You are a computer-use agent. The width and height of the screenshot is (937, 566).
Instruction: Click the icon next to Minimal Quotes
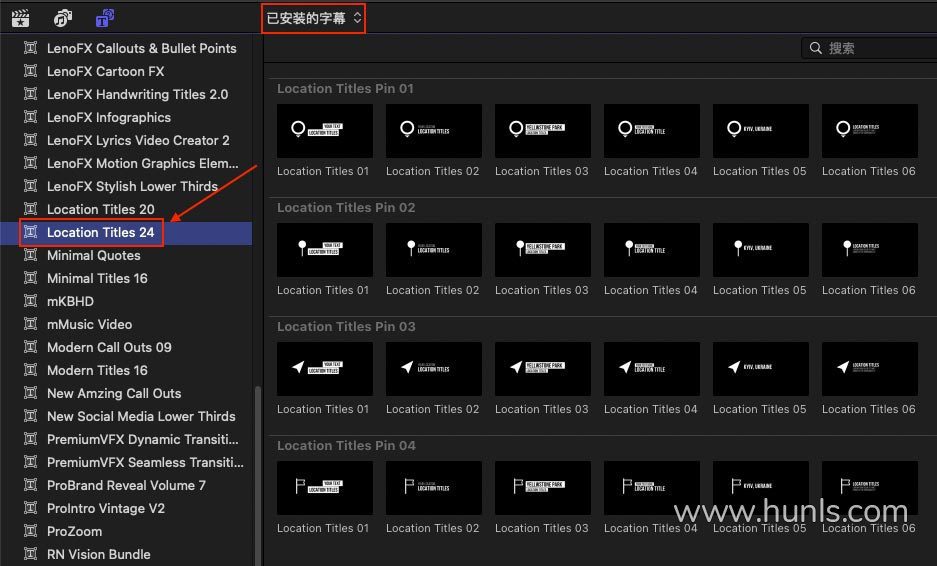coord(30,255)
